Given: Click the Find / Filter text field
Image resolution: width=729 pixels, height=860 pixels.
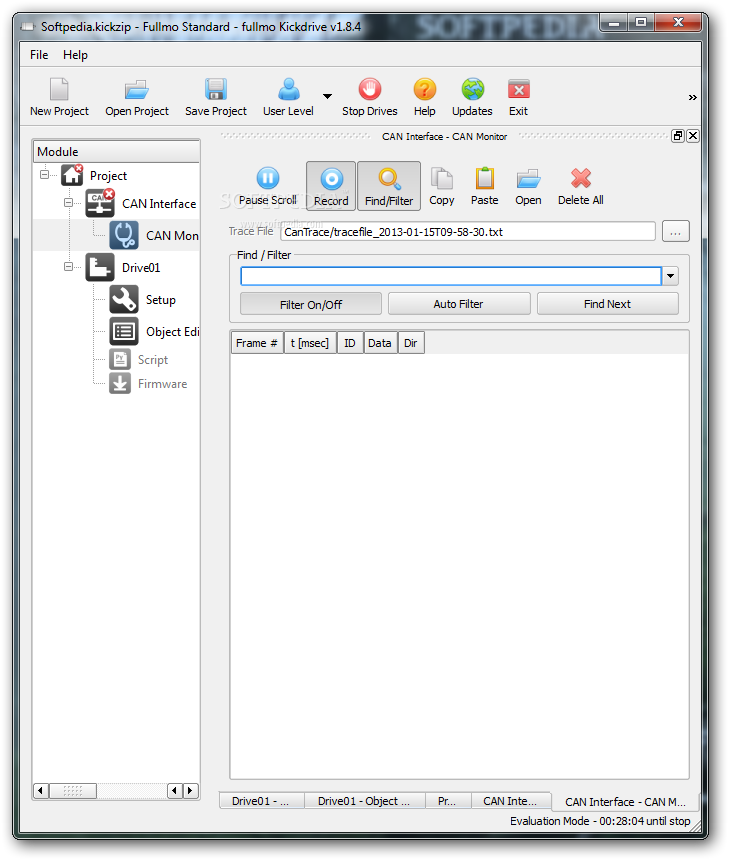Looking at the screenshot, I should (x=451, y=276).
